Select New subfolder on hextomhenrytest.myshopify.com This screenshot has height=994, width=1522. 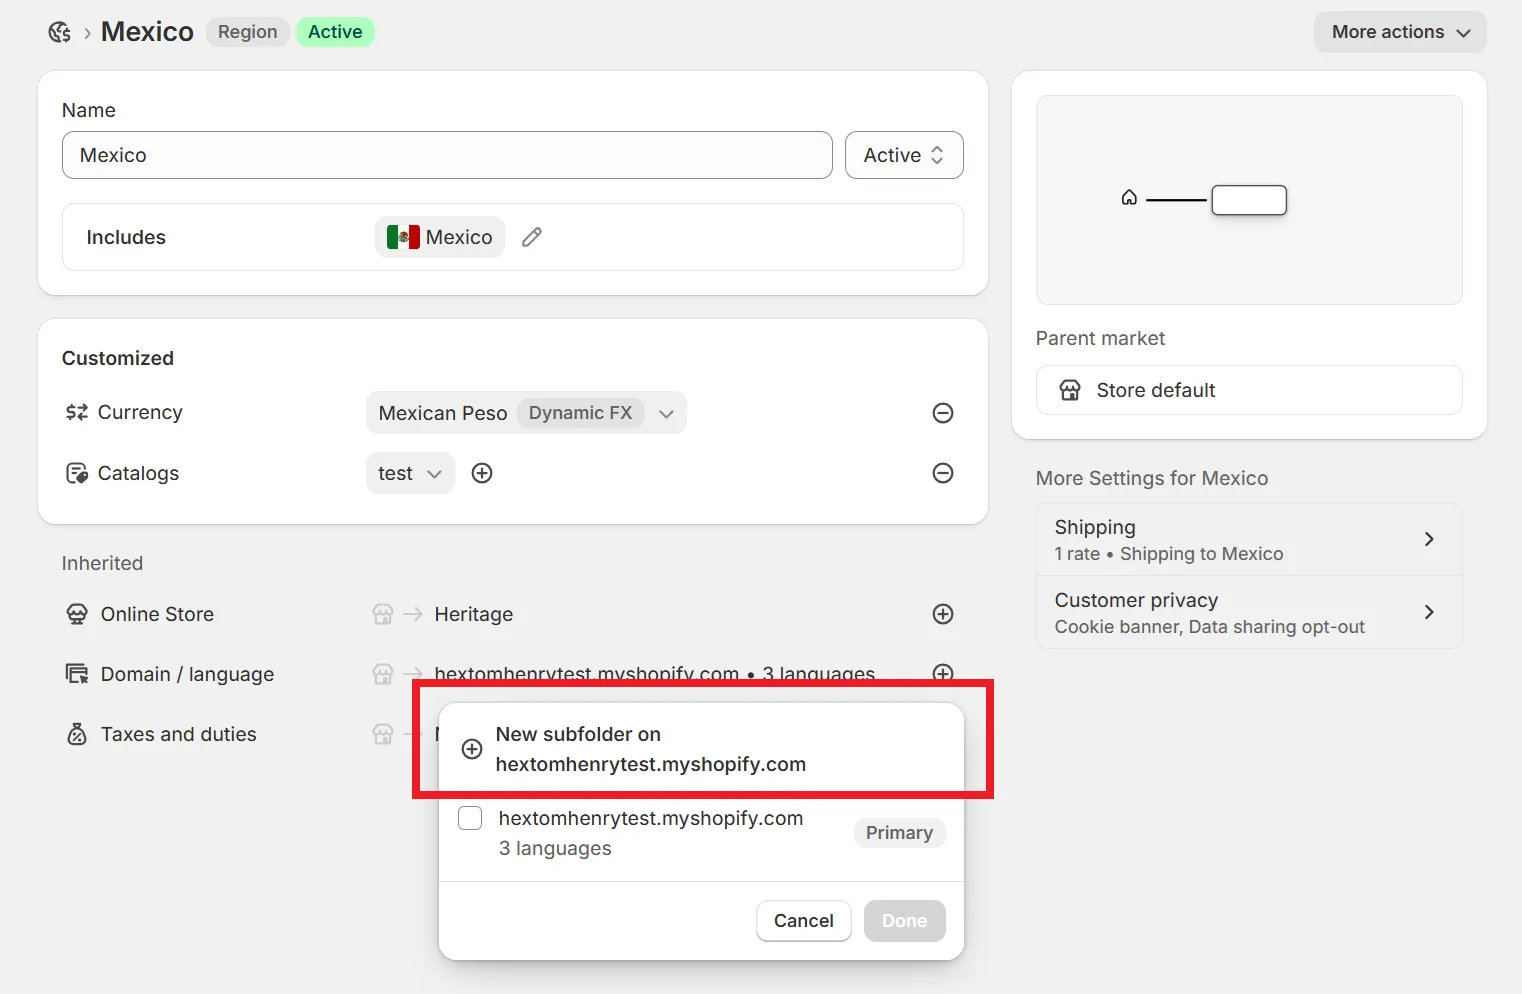tap(701, 749)
